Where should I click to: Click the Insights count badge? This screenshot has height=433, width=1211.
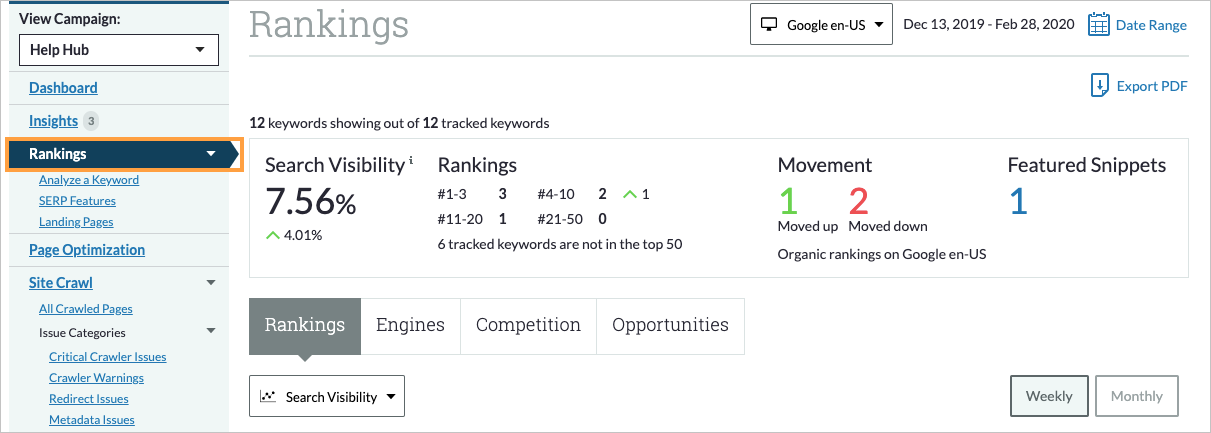click(x=91, y=121)
